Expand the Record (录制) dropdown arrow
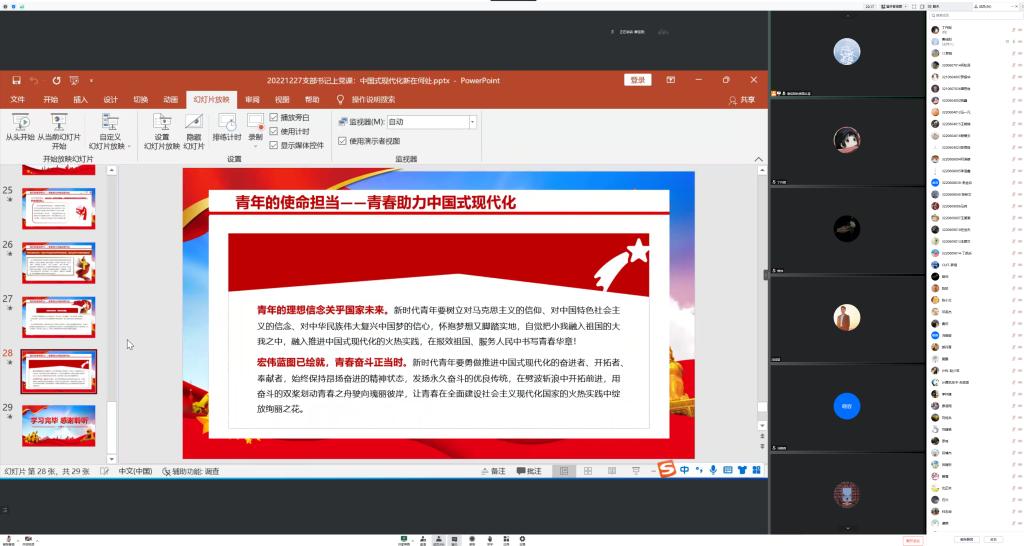 click(255, 146)
